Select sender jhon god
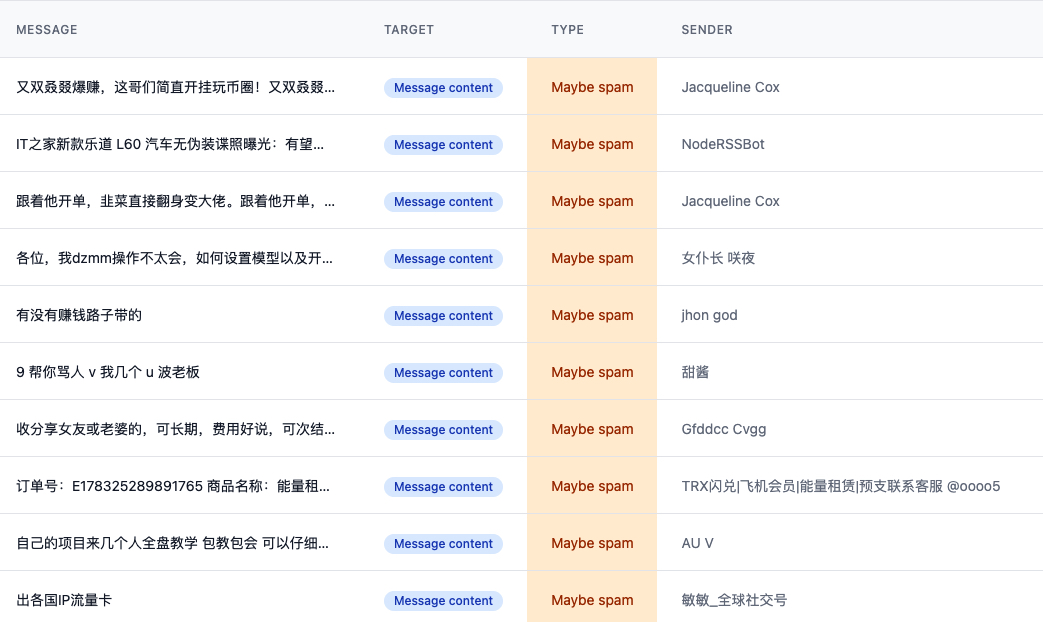This screenshot has width=1043, height=622. [709, 315]
